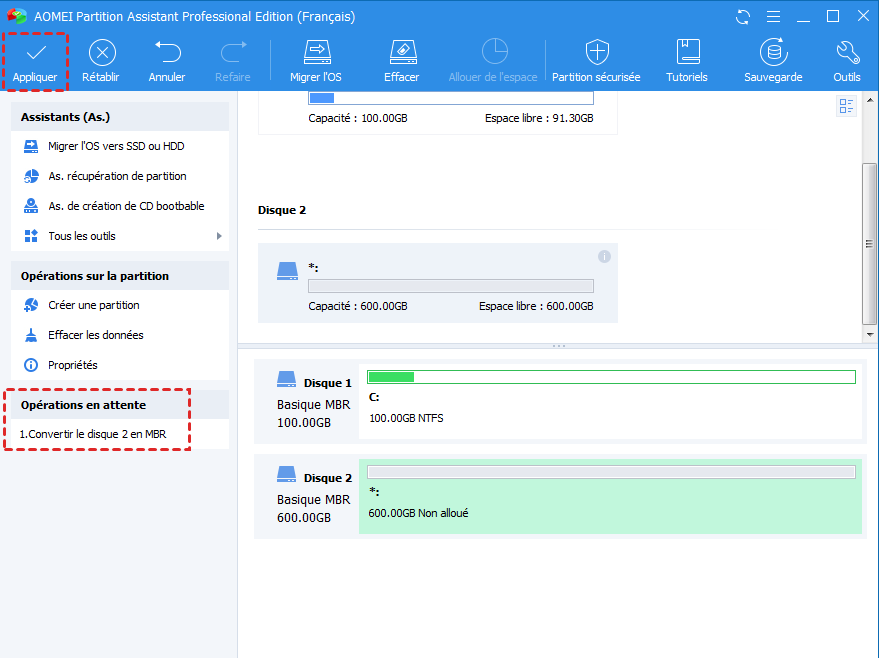Click Effacer les données option
Viewport: 879px width, 658px height.
click(96, 335)
